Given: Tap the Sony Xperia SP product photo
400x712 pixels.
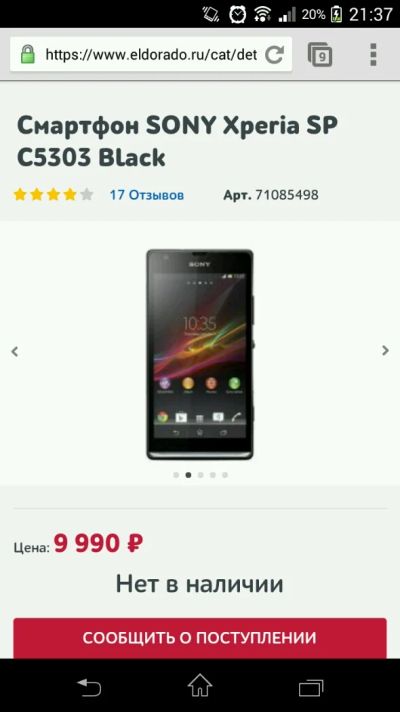Looking at the screenshot, I should [x=200, y=355].
